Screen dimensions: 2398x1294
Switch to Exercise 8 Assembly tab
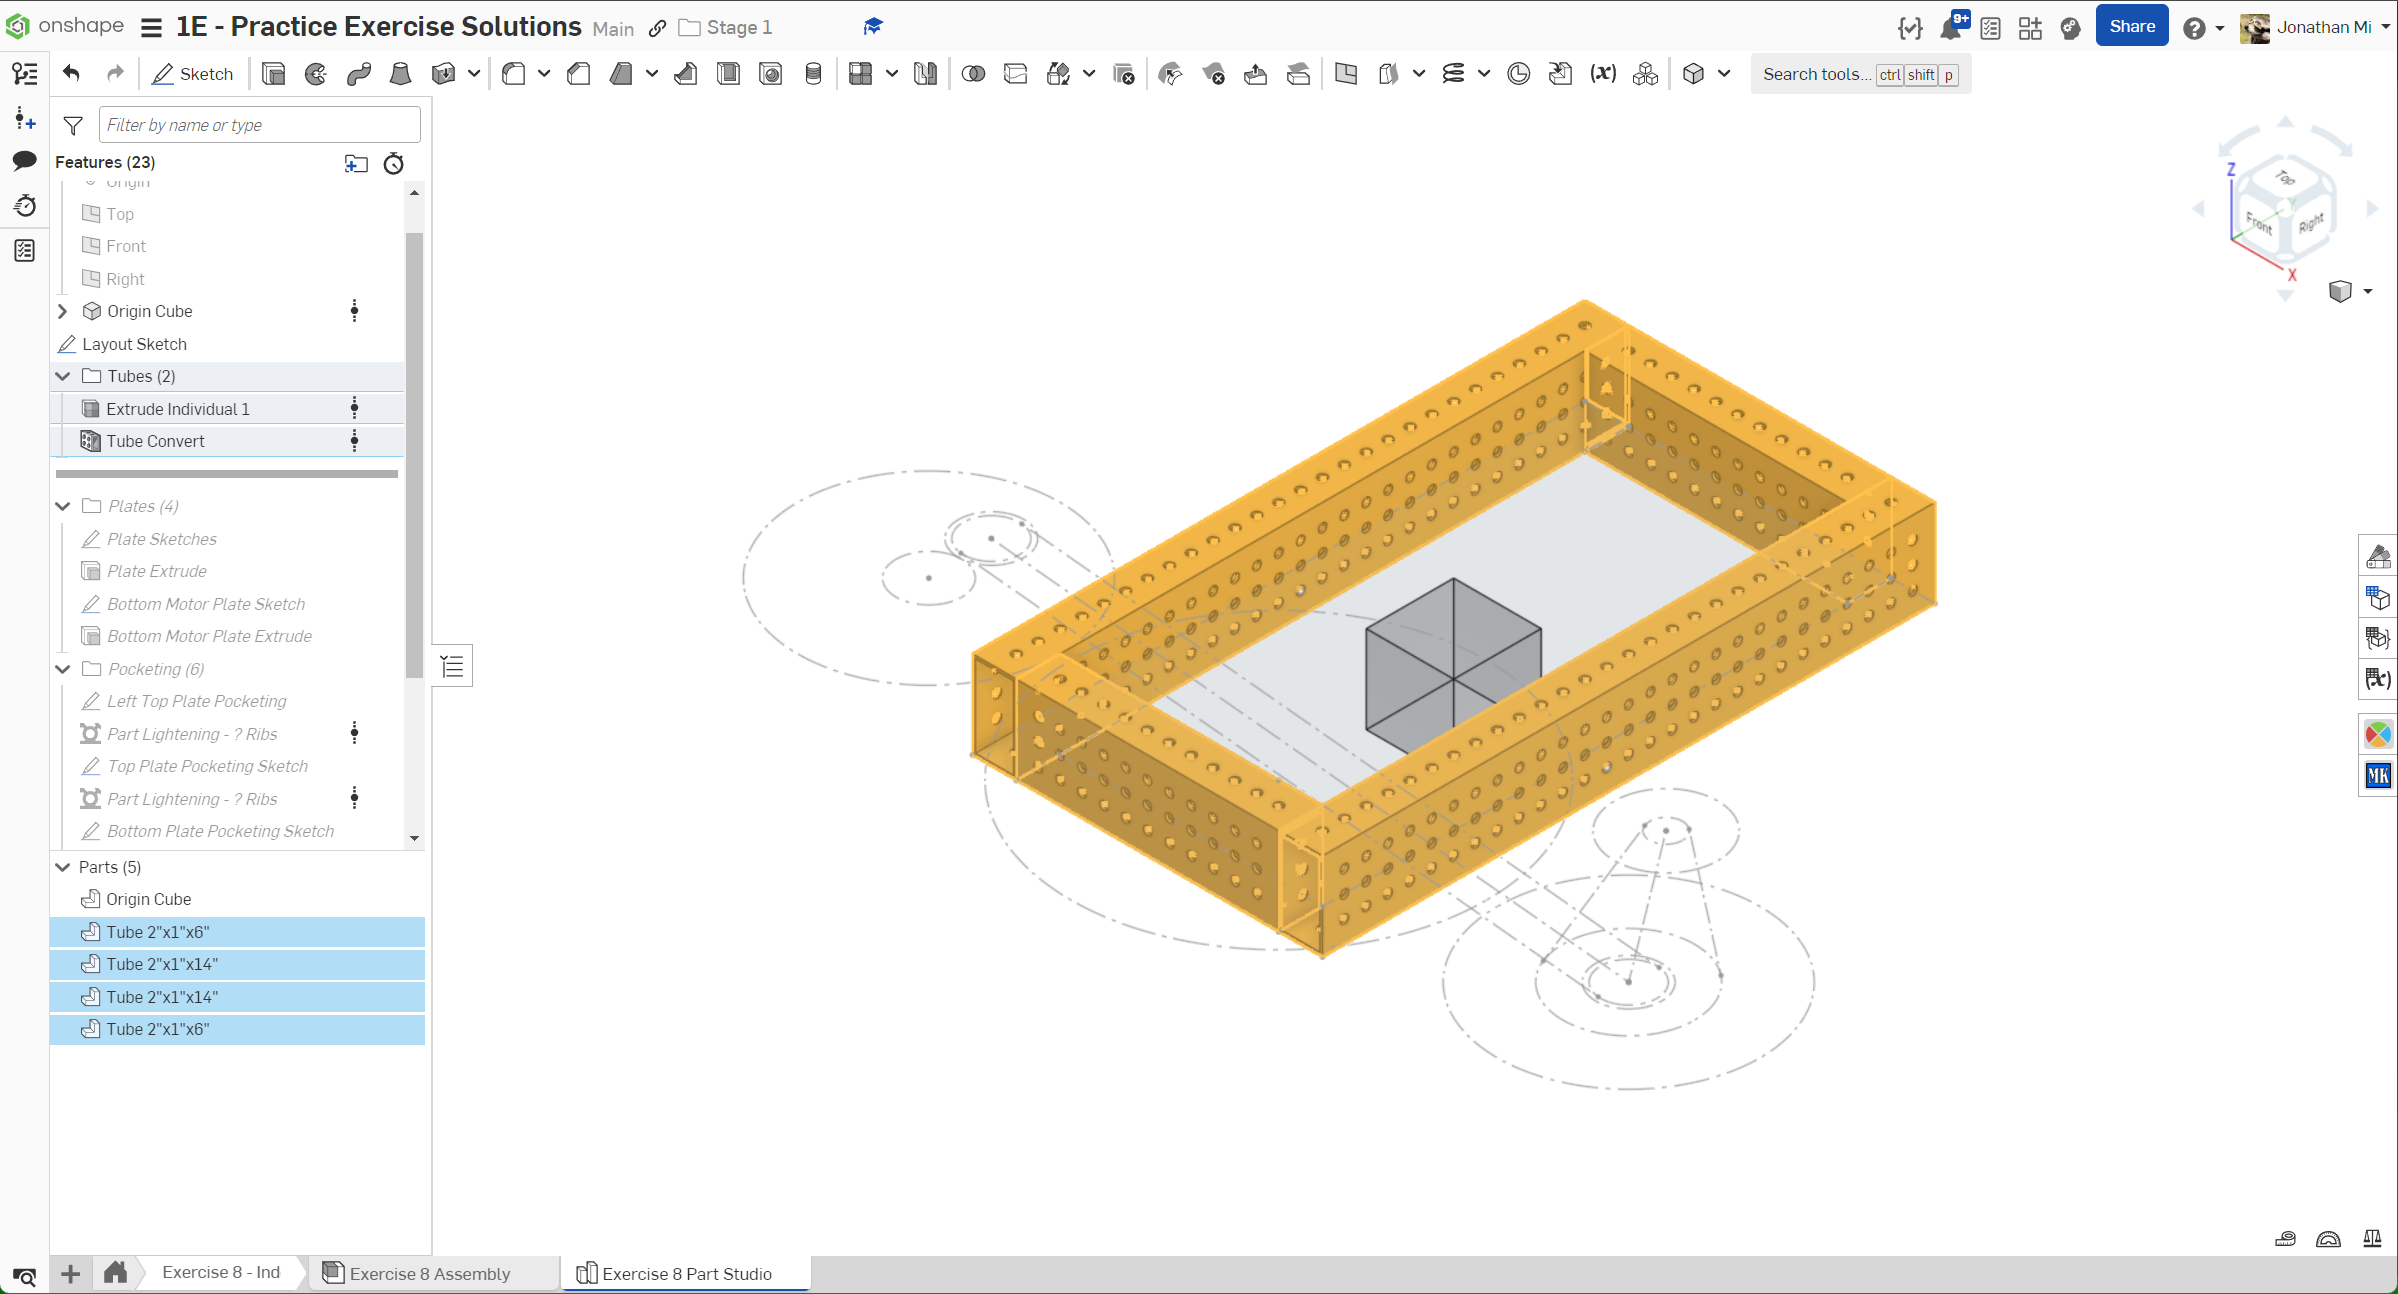point(429,1273)
